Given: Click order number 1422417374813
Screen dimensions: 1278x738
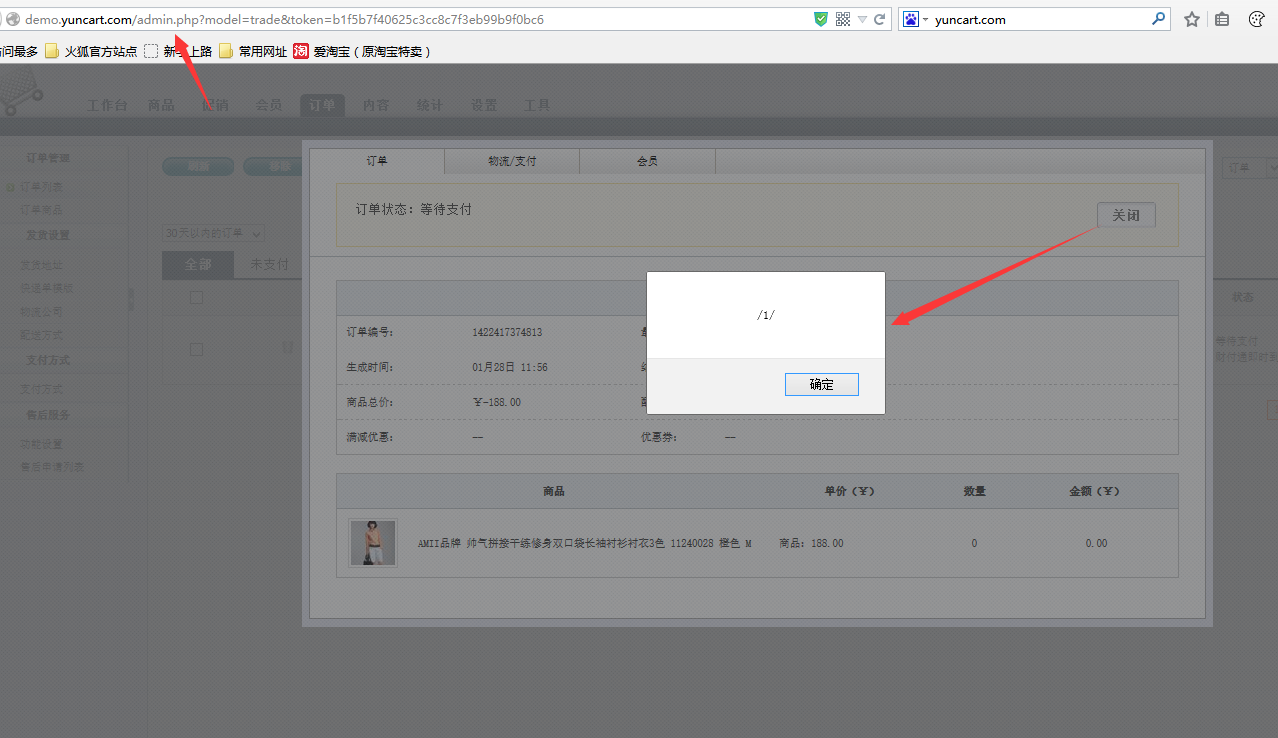Looking at the screenshot, I should (x=507, y=332).
